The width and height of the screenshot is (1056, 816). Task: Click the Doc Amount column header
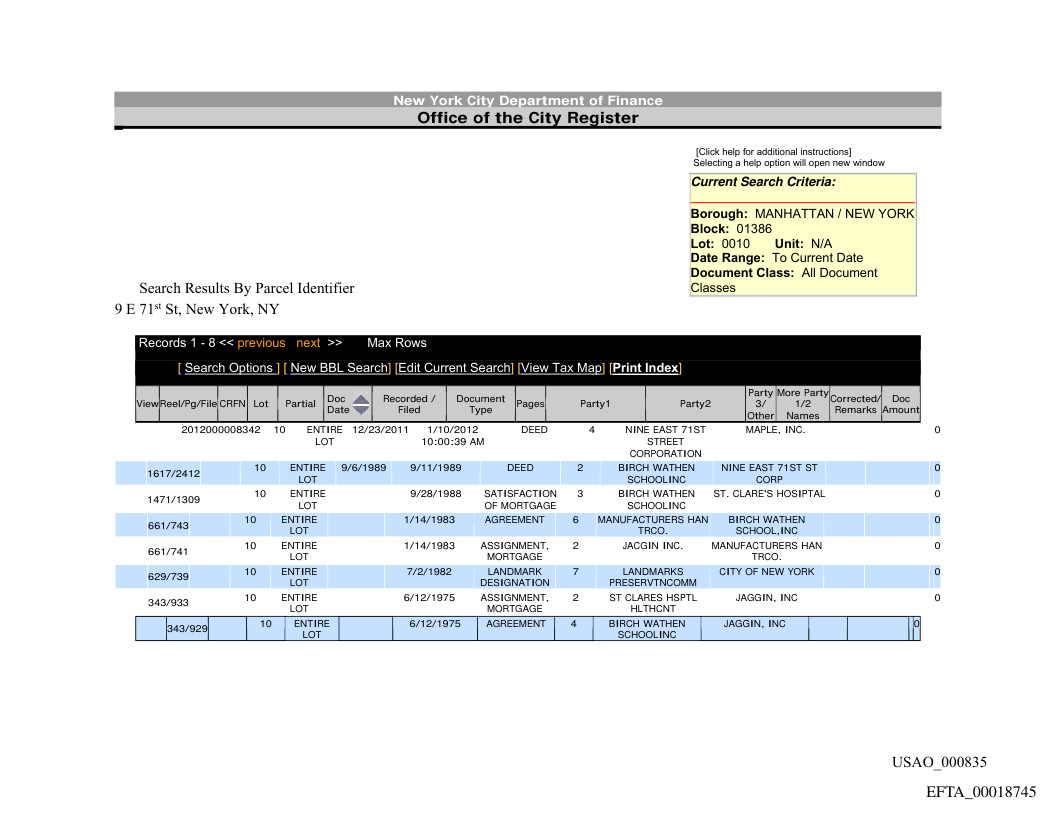coord(900,404)
